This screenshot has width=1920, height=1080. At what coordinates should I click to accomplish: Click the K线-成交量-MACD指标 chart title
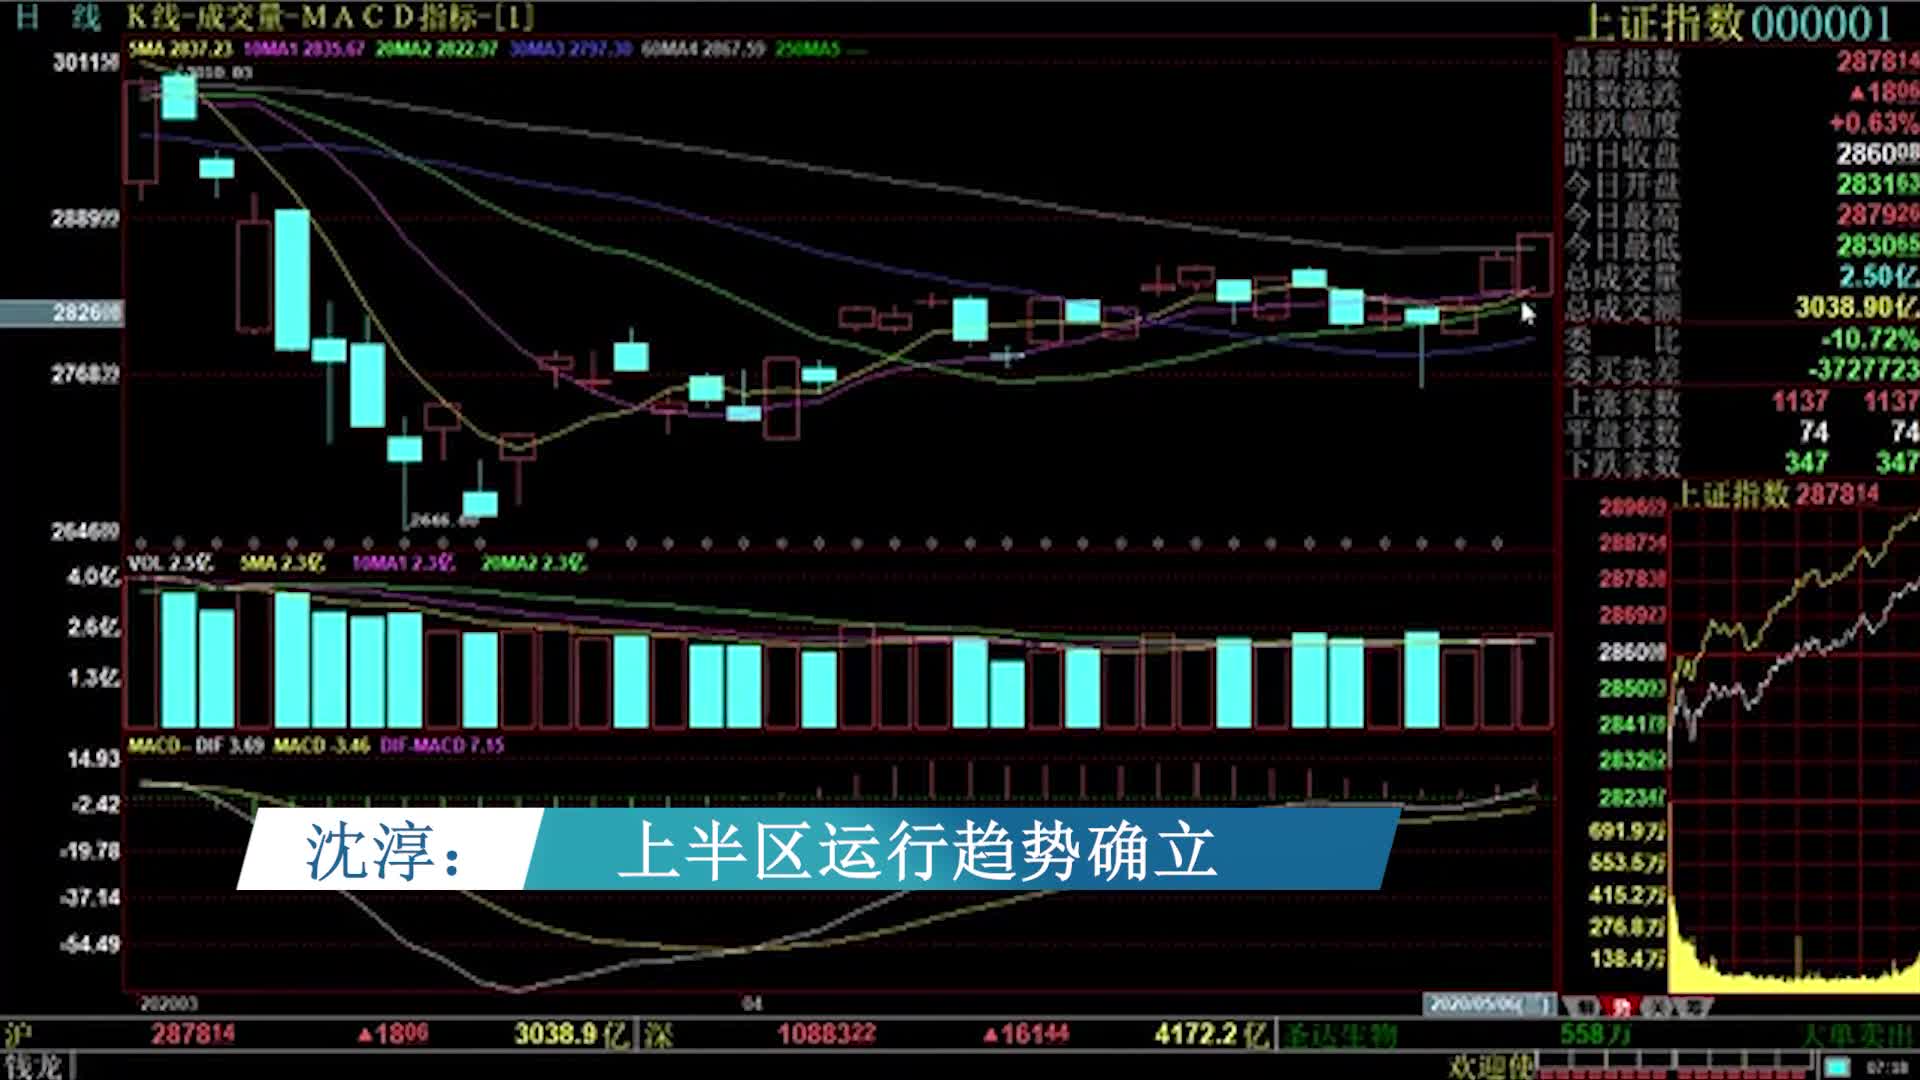[330, 17]
